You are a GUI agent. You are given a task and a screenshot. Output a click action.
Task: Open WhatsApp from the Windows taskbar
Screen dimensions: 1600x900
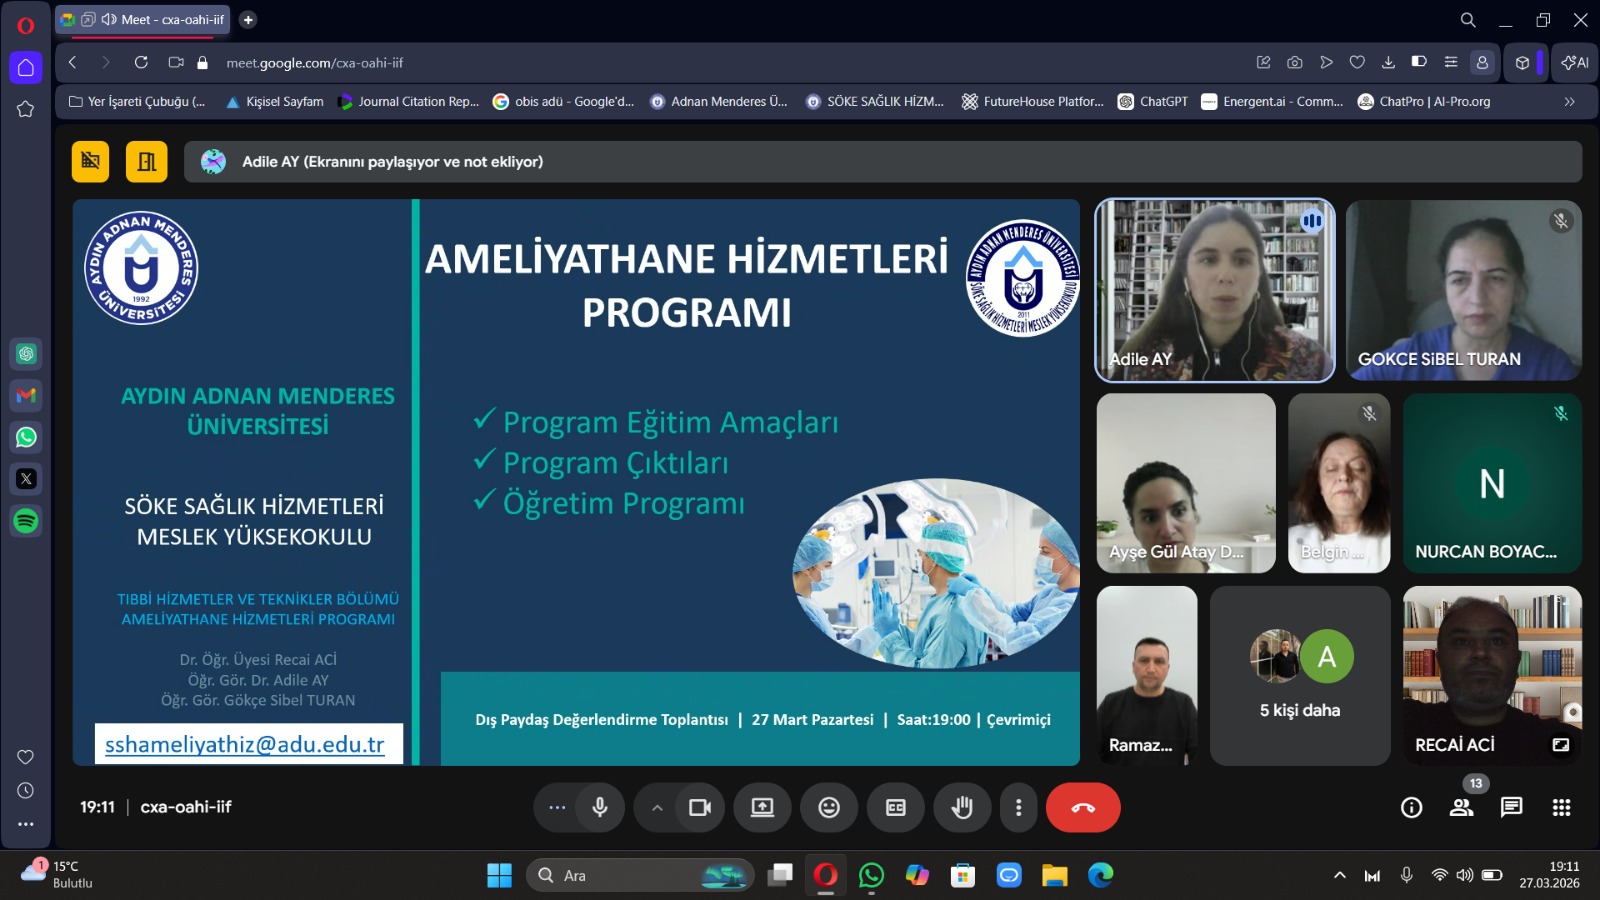click(871, 876)
